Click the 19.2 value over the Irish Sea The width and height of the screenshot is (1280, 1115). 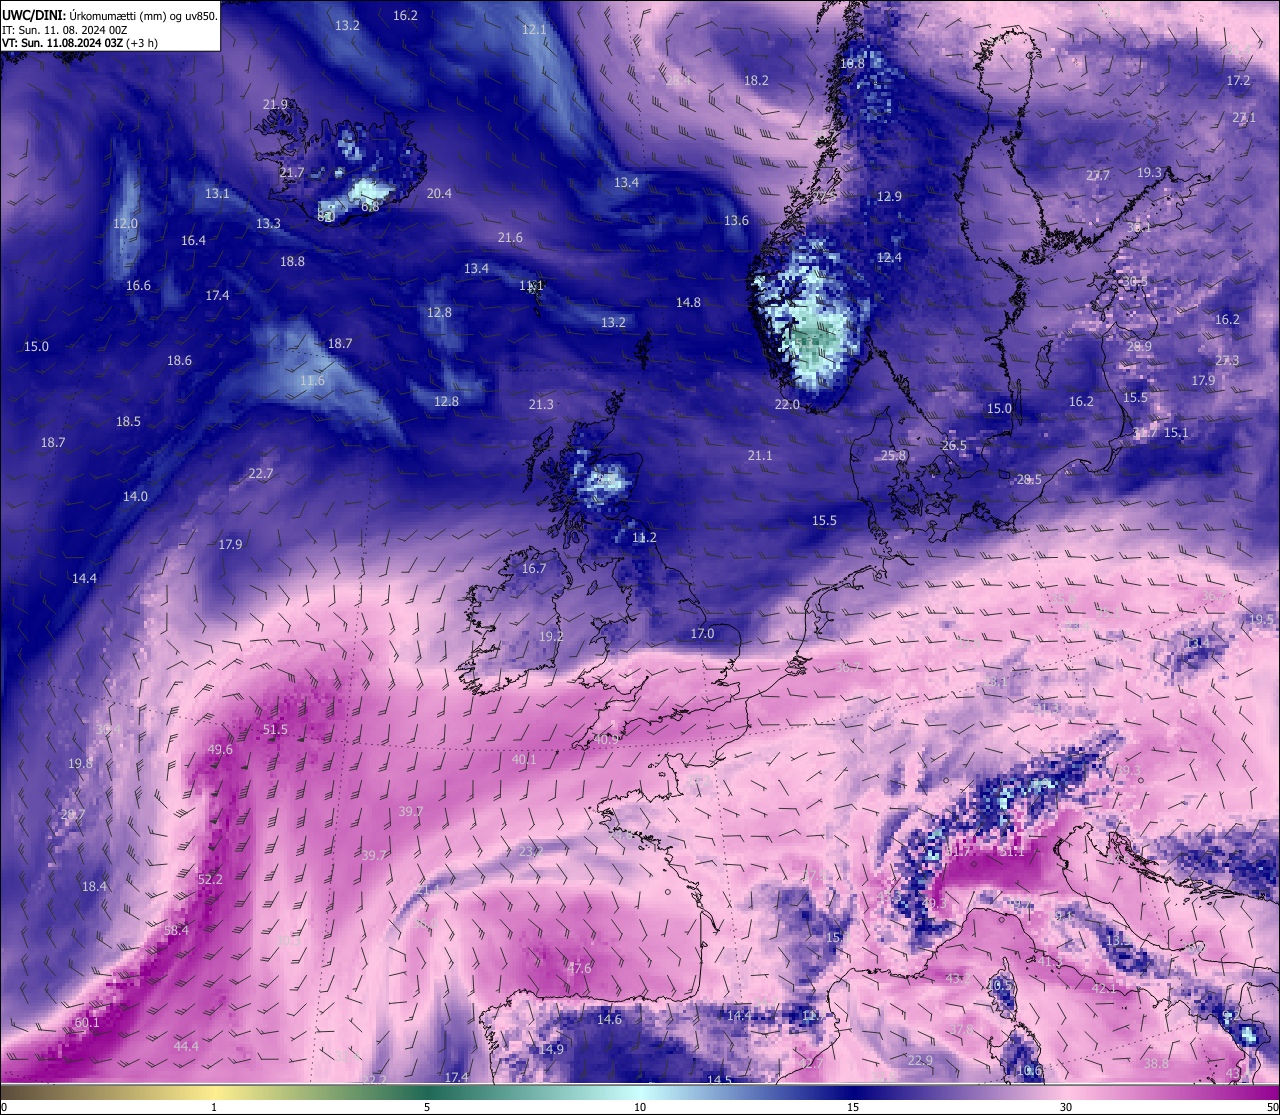551,636
